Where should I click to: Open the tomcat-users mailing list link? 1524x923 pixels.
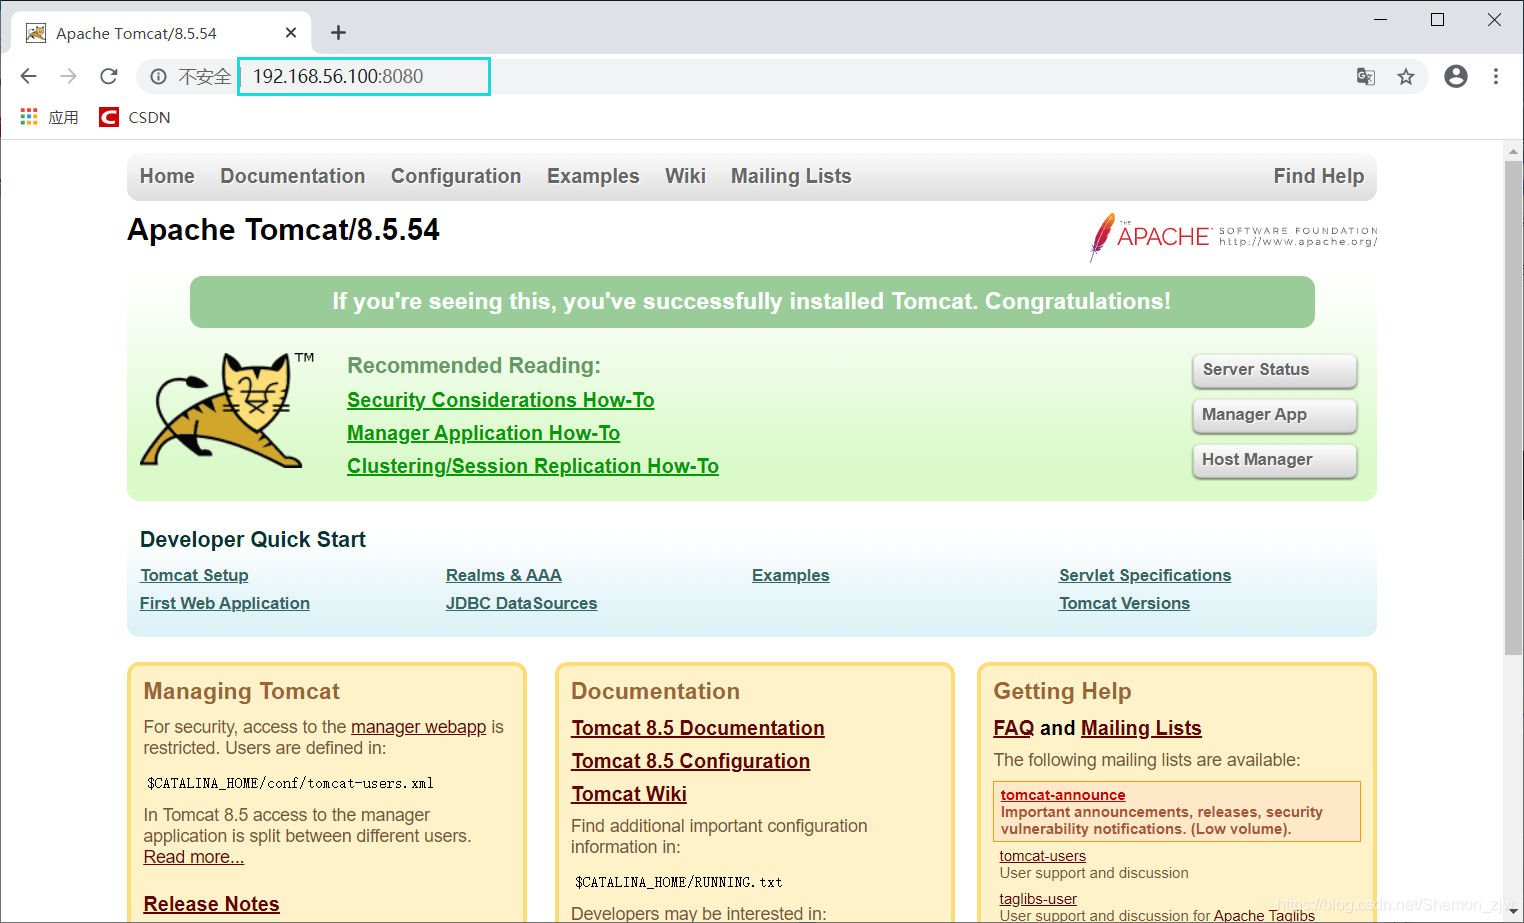[1043, 856]
